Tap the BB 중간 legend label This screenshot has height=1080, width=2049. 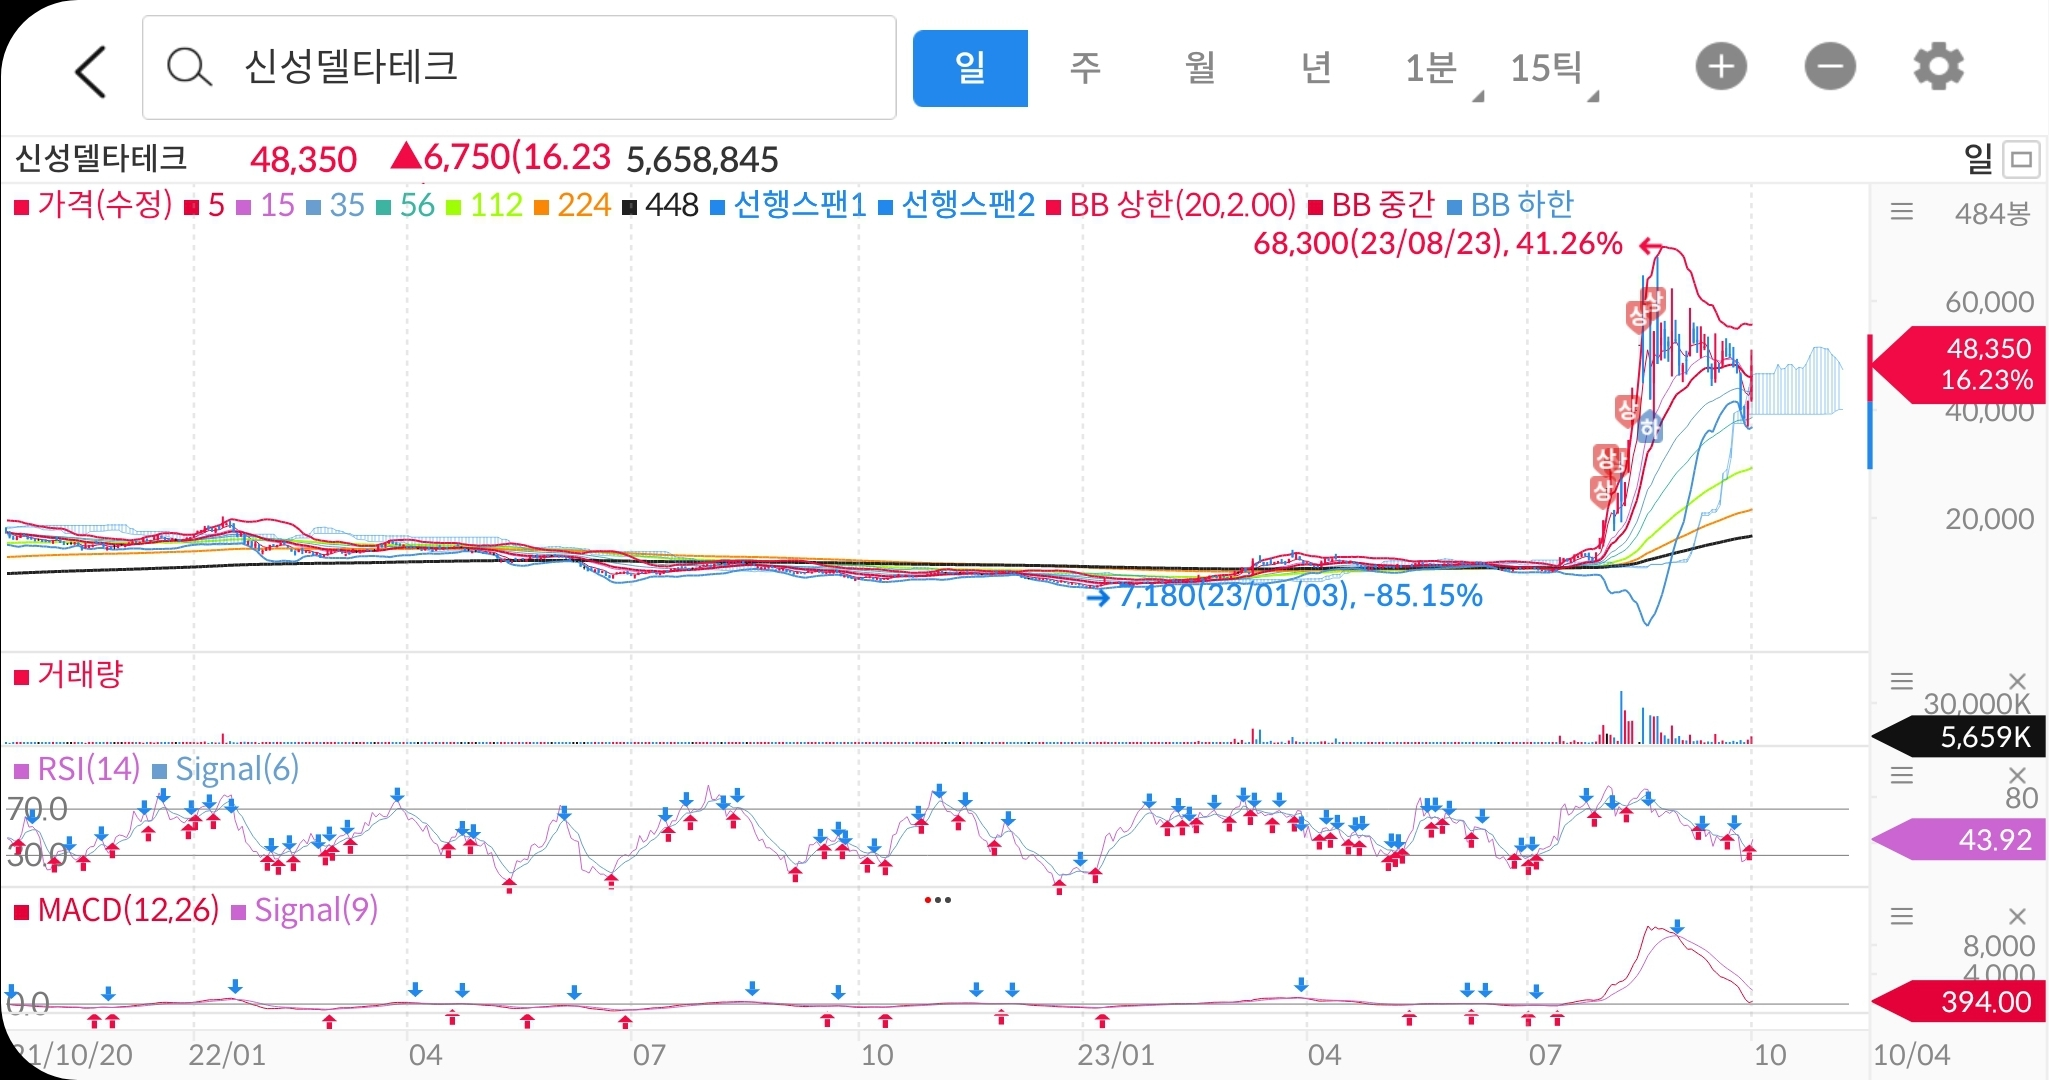1371,205
